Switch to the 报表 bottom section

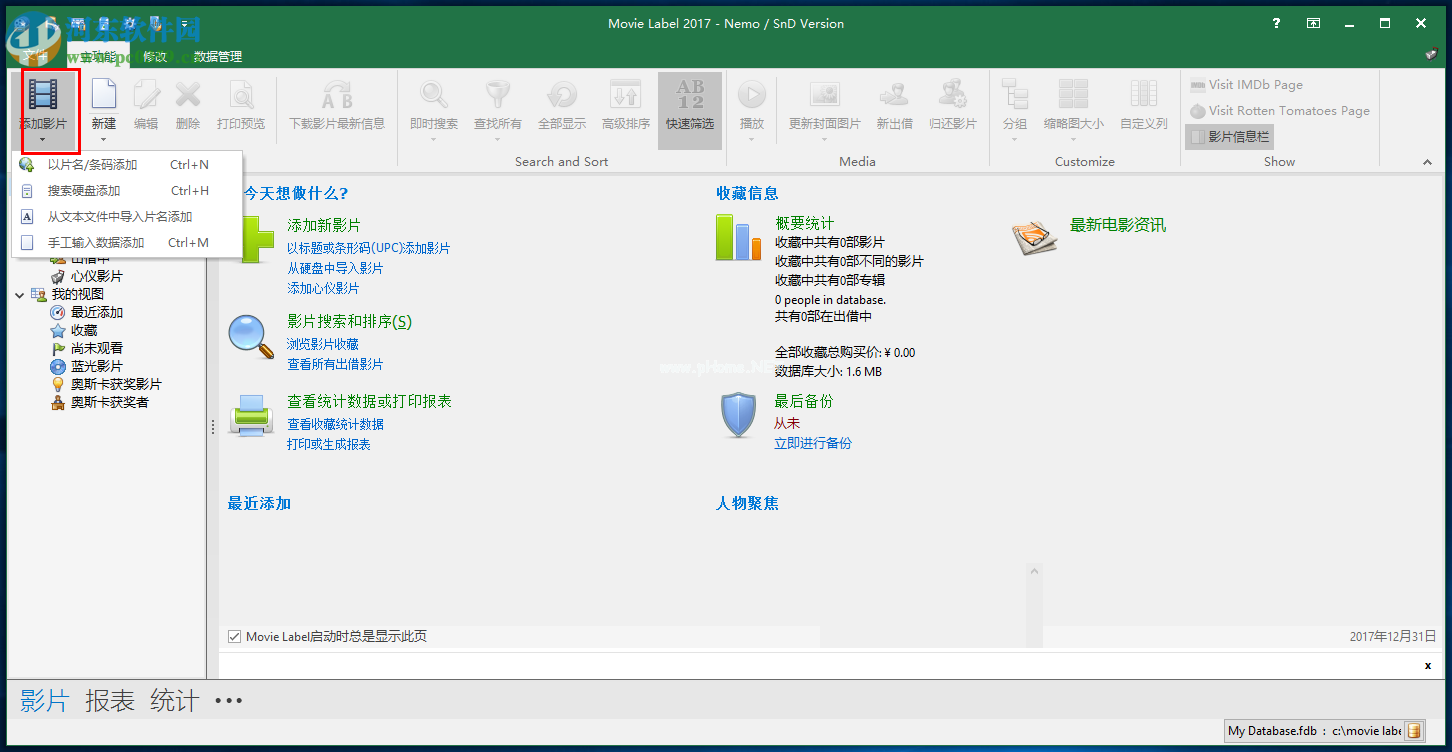click(x=110, y=701)
